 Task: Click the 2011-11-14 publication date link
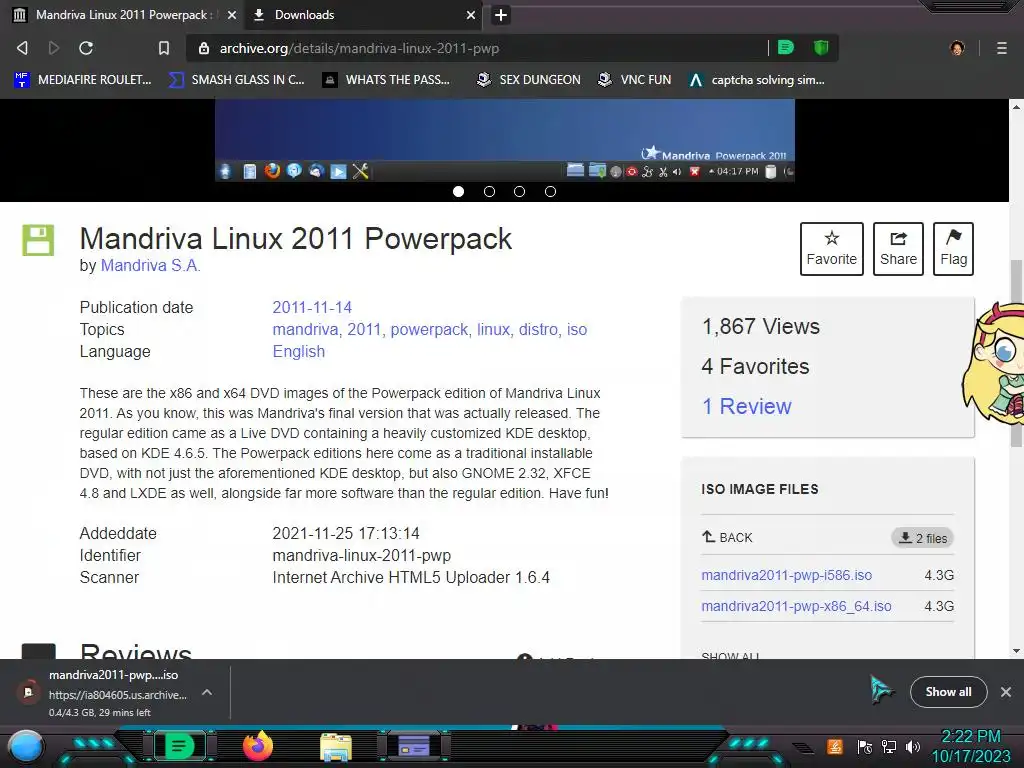312,307
